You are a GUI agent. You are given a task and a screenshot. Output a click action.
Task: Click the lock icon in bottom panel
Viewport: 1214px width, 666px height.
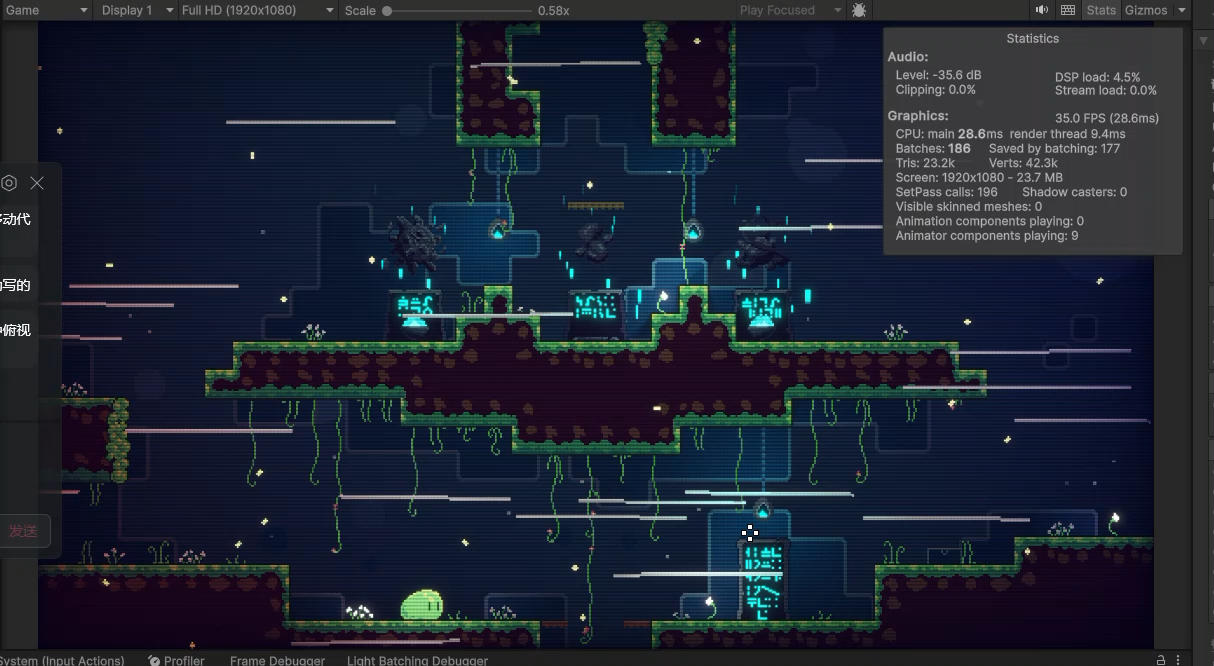click(1161, 660)
